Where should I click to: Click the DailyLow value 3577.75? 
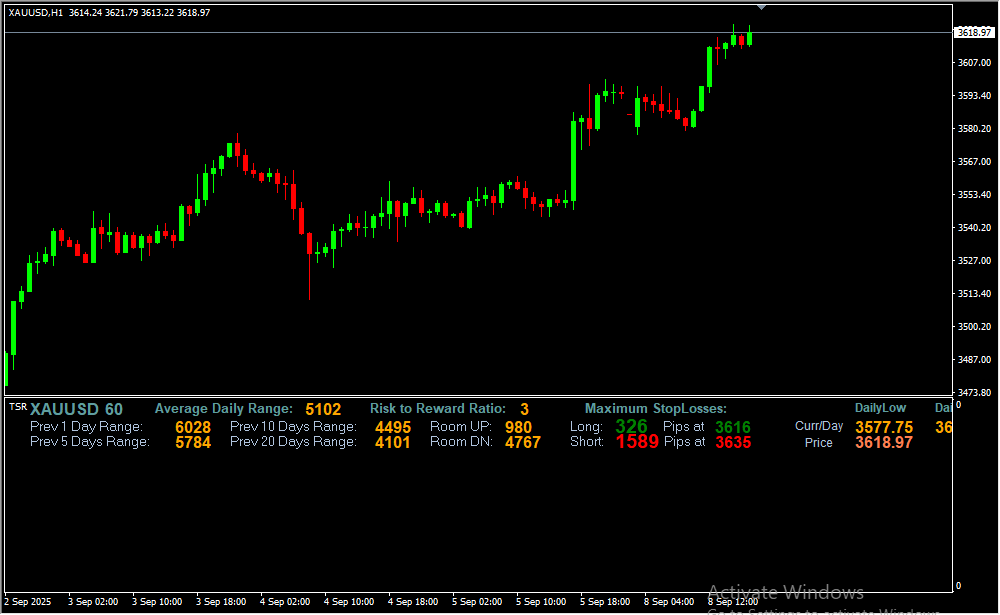[x=883, y=427]
